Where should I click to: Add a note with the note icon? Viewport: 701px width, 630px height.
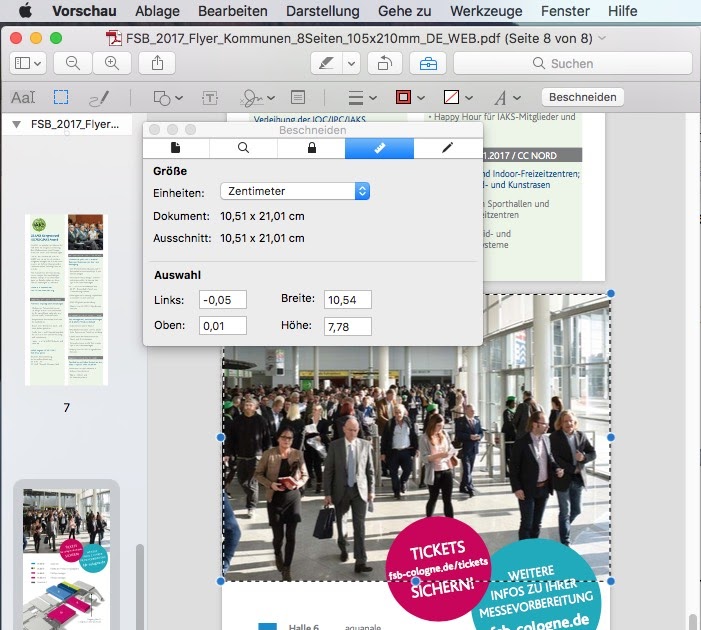[x=298, y=97]
